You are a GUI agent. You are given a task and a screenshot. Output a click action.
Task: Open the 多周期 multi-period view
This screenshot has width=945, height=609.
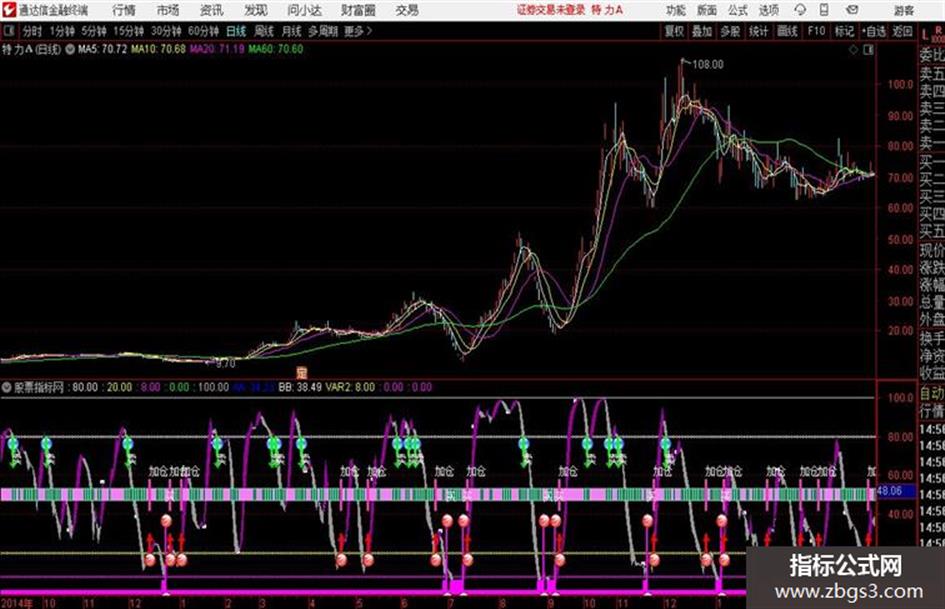[x=323, y=31]
